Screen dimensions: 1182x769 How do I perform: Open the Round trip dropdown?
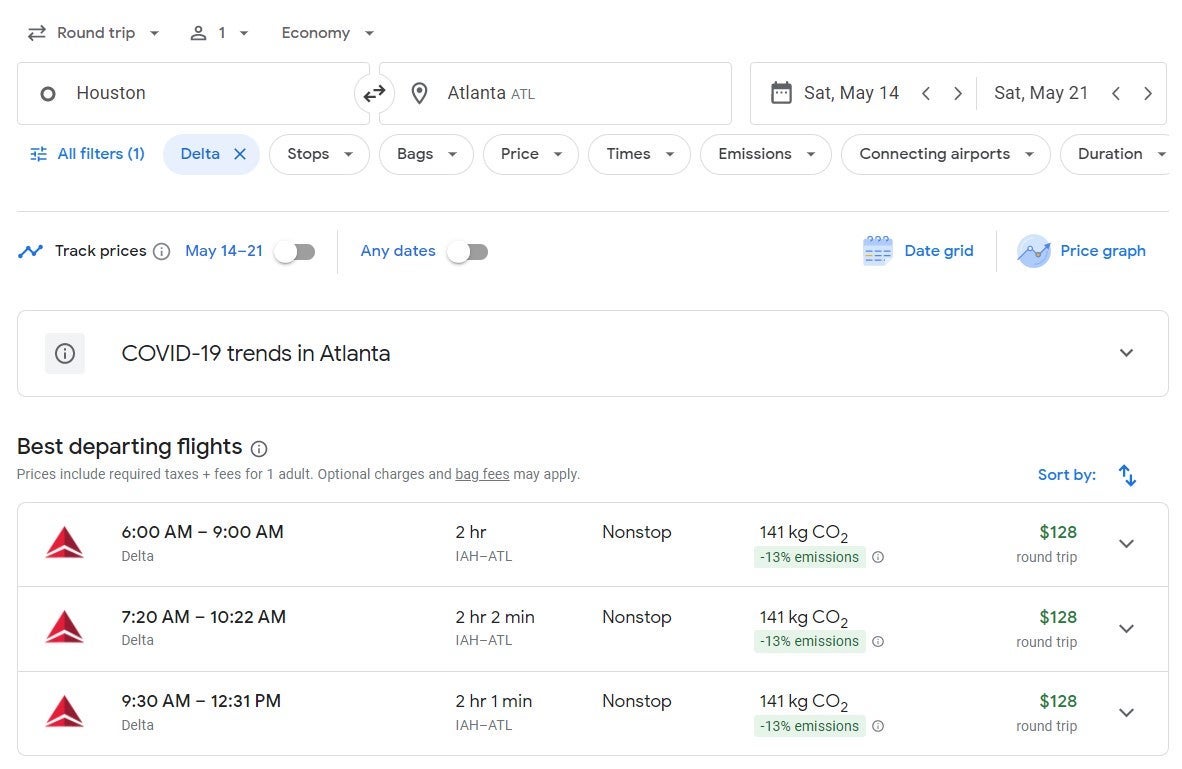point(93,33)
